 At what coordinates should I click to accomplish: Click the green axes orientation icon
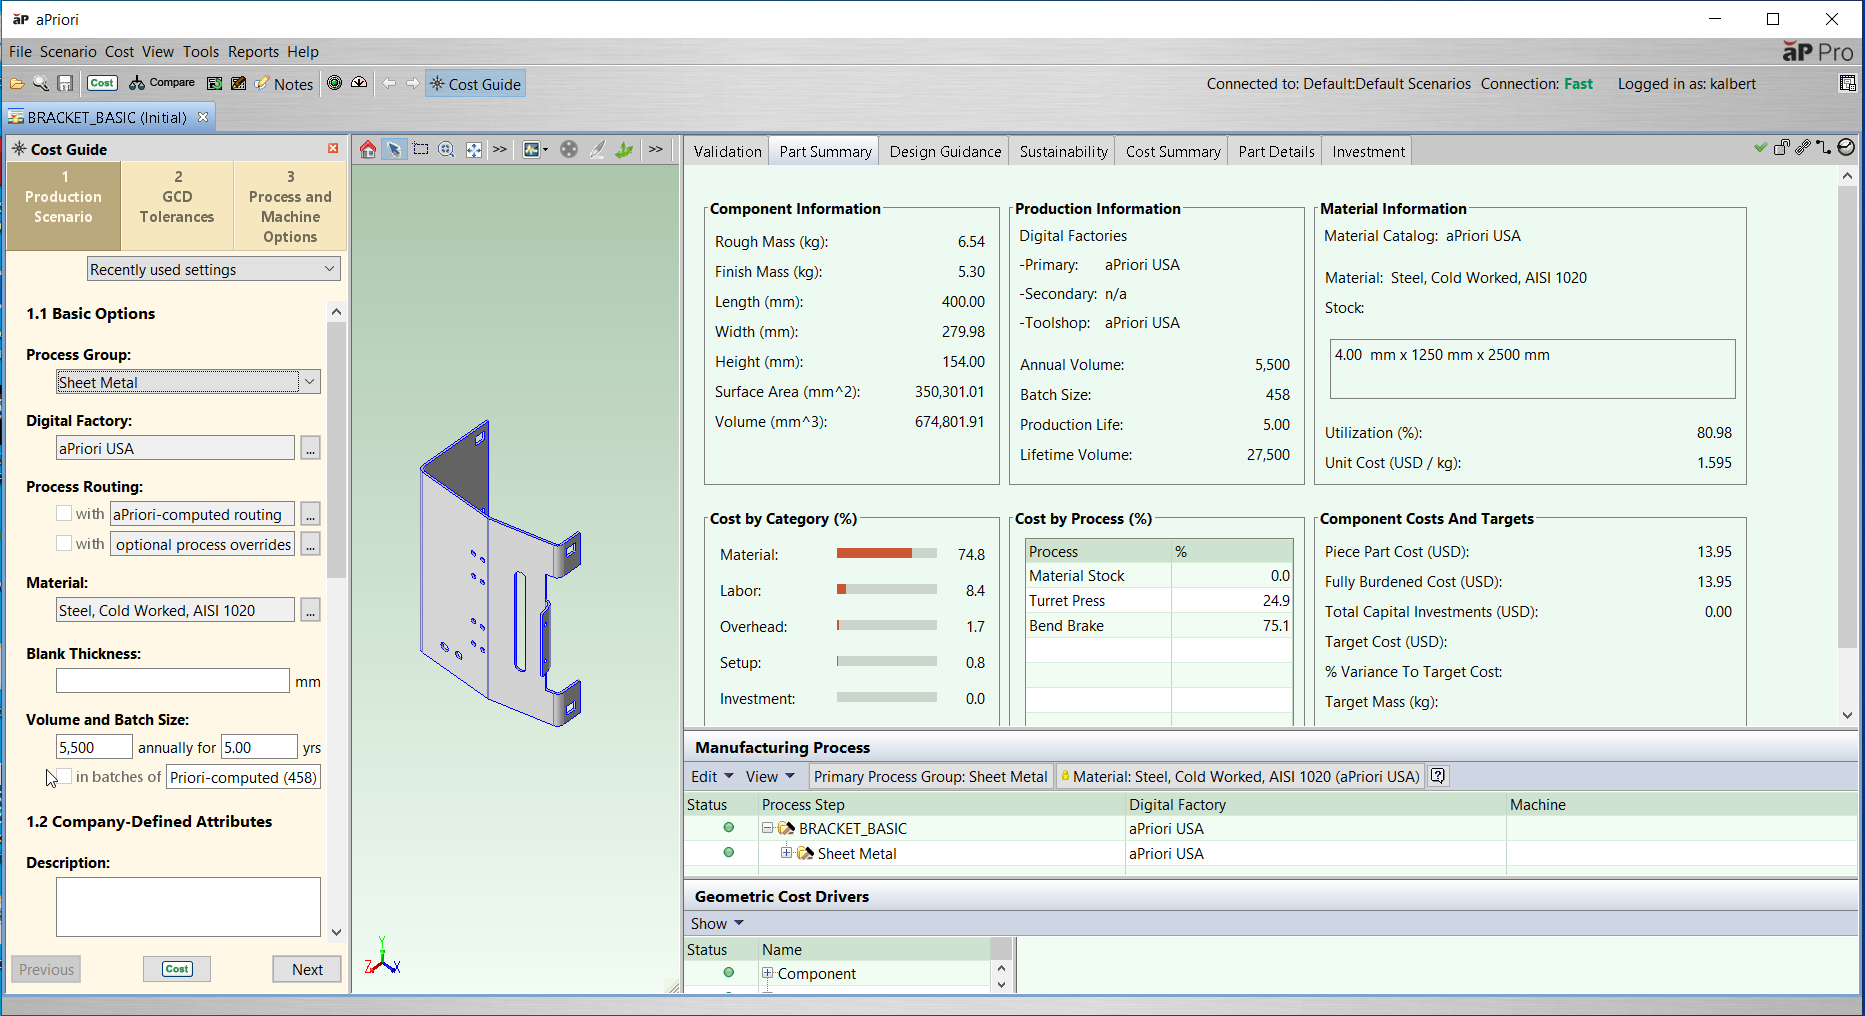tap(624, 149)
